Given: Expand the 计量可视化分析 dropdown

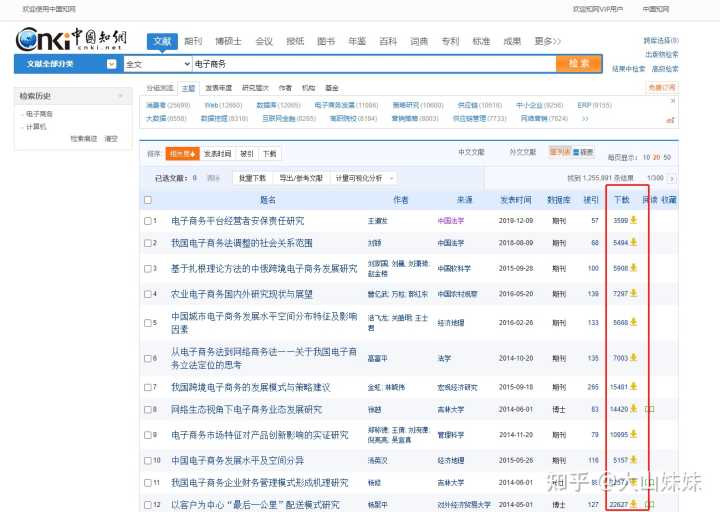Looking at the screenshot, I should click(391, 178).
